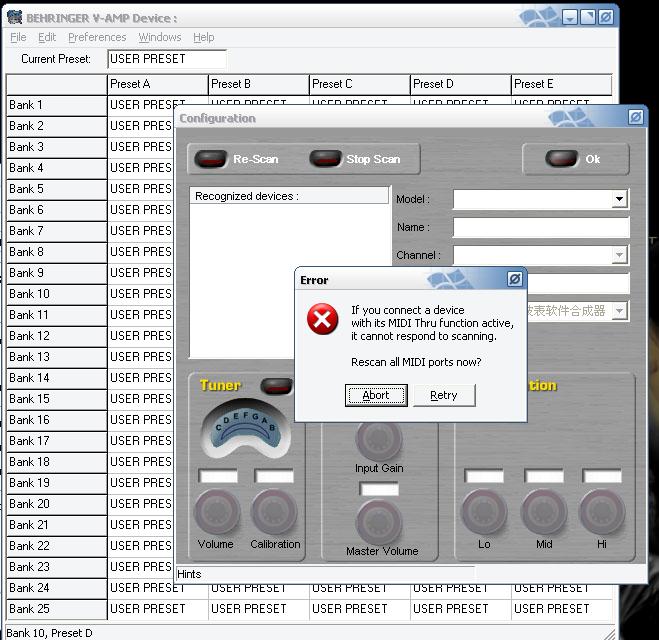Click the Master Volume knob

(379, 521)
